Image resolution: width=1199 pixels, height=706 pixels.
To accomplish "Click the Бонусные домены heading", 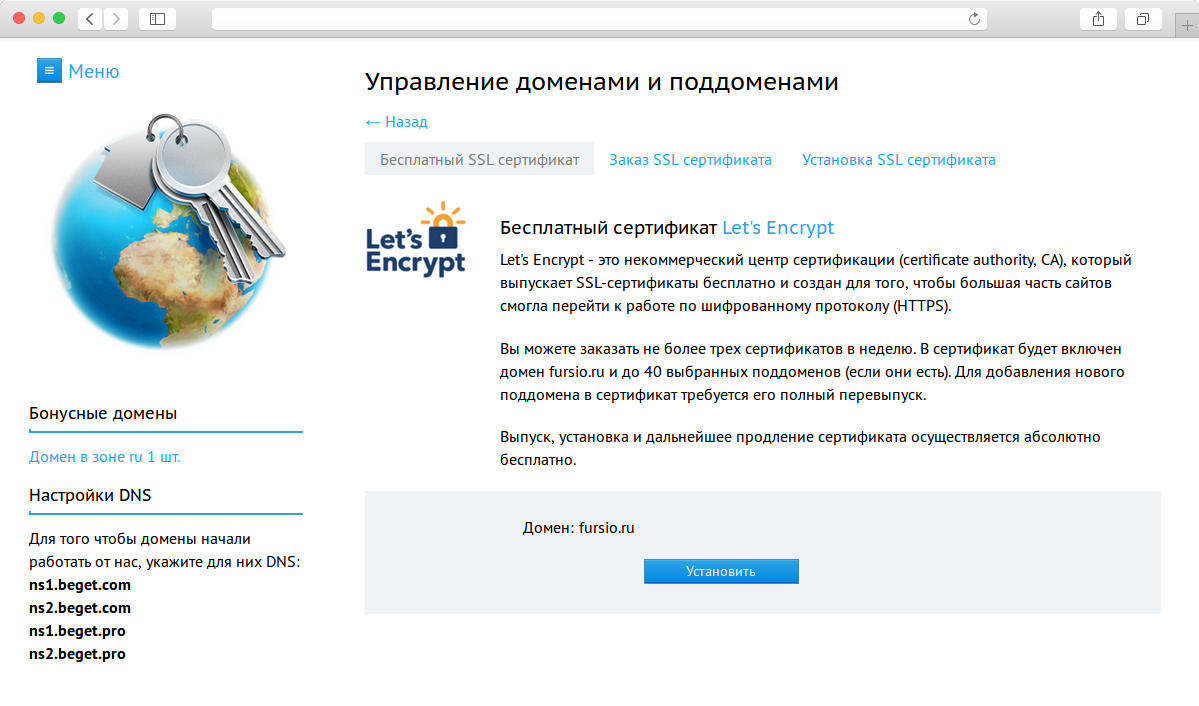I will coord(103,413).
